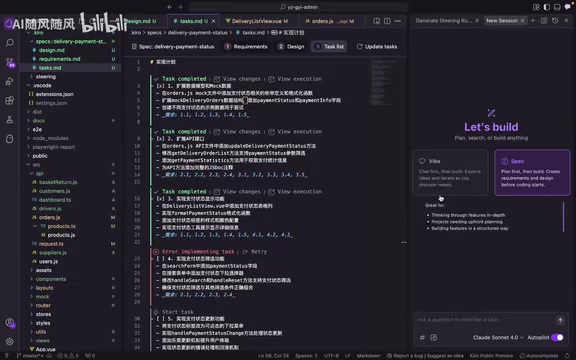Toggle checkbox for task 2 扩展API接口
This screenshot has width=576, height=360.
click(x=160, y=139)
